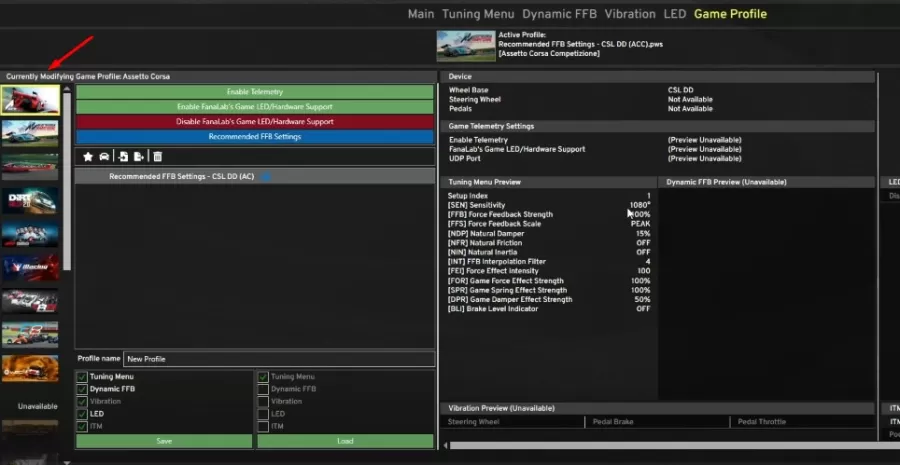Screen dimensions: 900x465
Task: Click the Enable Telemetry button
Action: coord(255,92)
